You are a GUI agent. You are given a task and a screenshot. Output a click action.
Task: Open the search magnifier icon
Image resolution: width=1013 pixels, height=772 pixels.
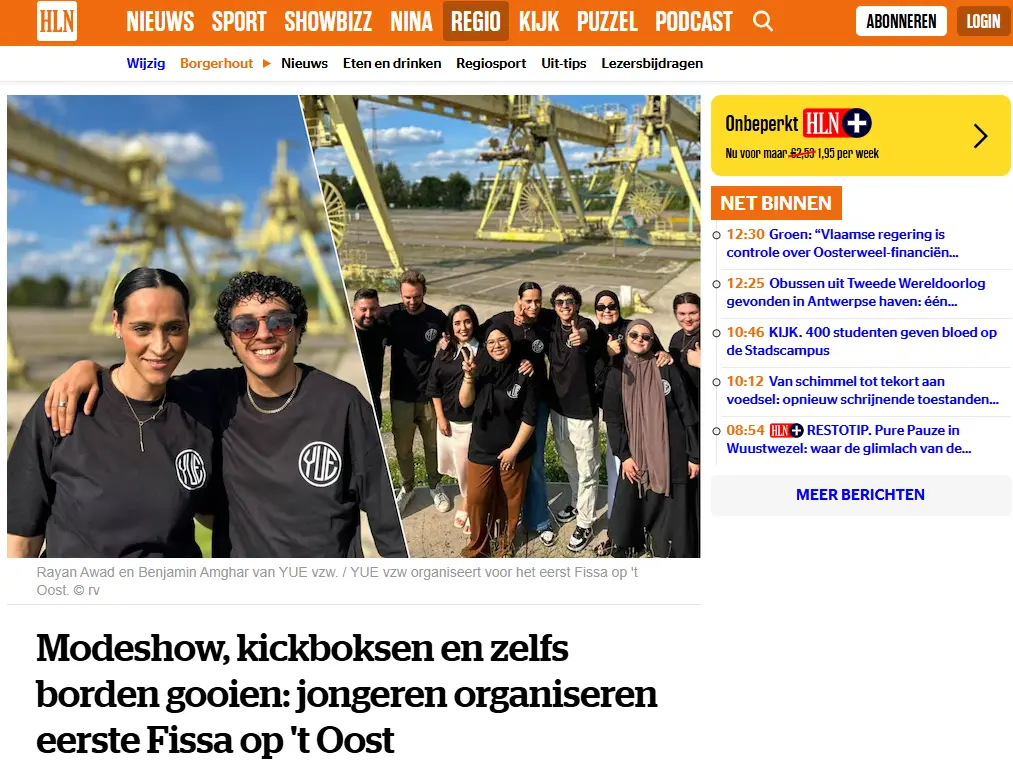763,21
